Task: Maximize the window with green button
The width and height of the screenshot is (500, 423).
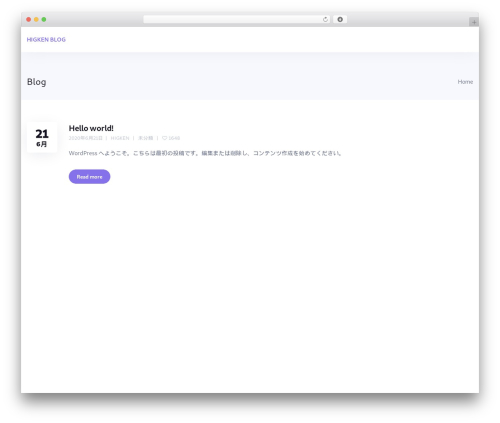Action: click(x=44, y=19)
